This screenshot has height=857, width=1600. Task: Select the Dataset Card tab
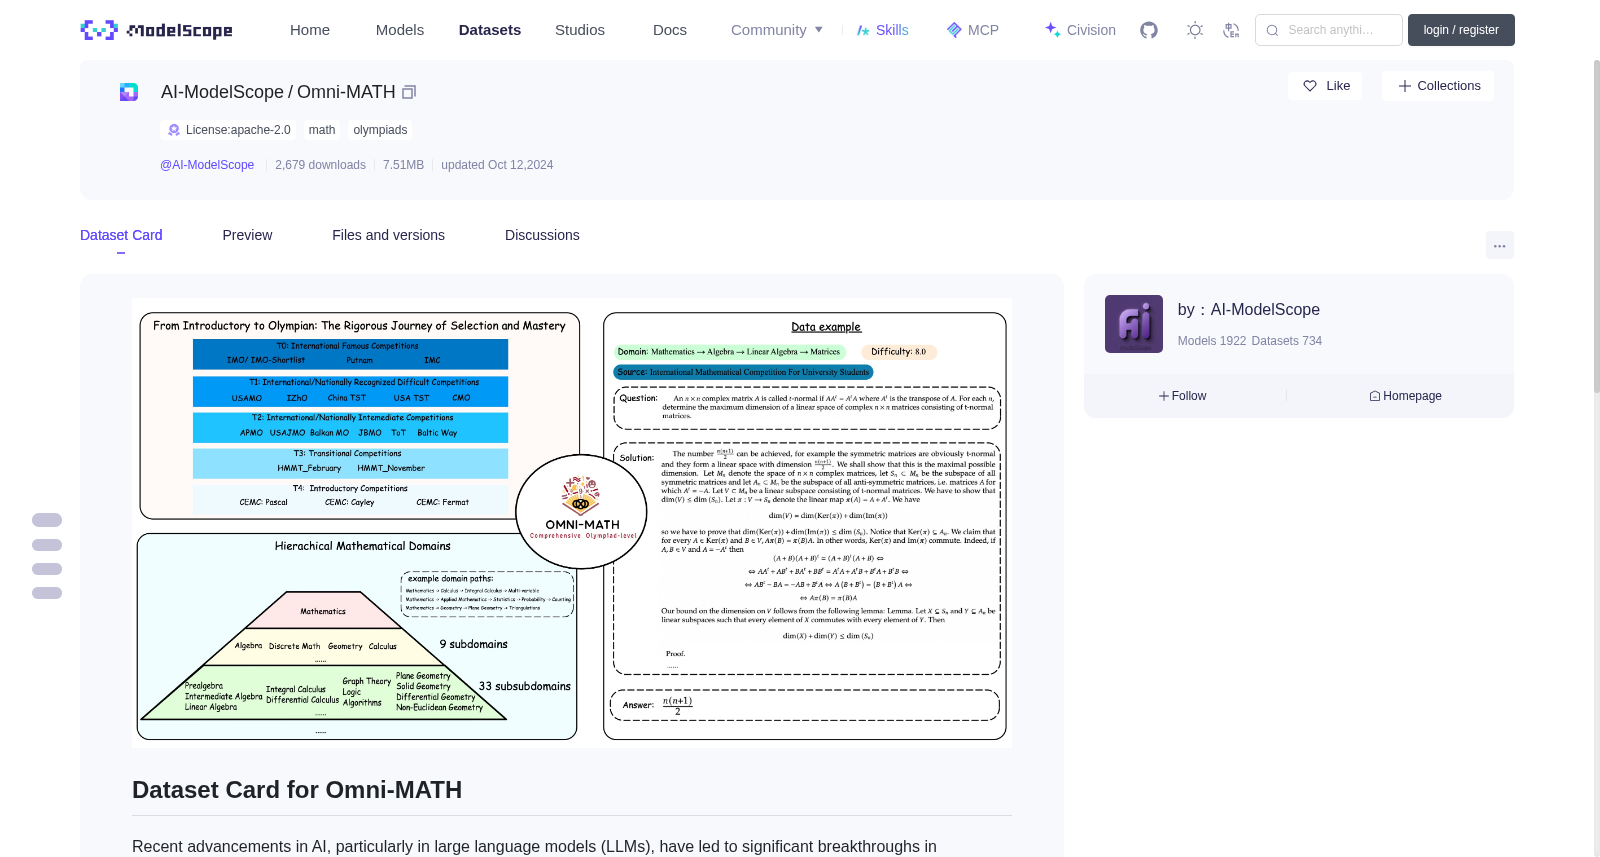coord(121,235)
